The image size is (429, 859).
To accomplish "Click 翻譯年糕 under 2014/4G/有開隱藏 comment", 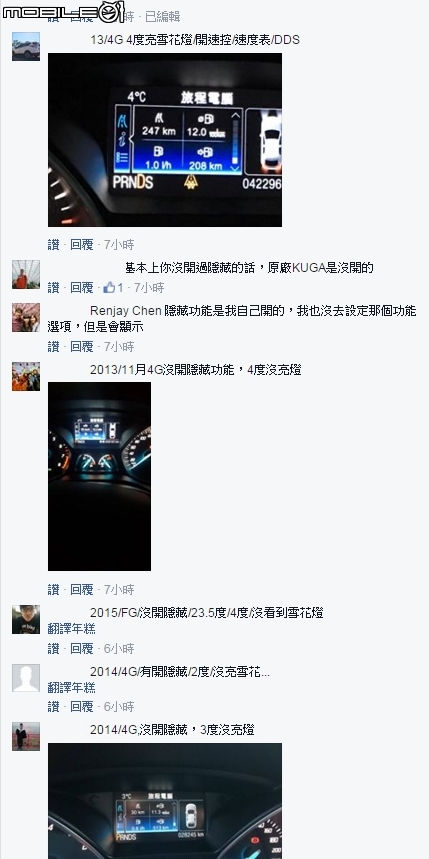I will (x=71, y=688).
